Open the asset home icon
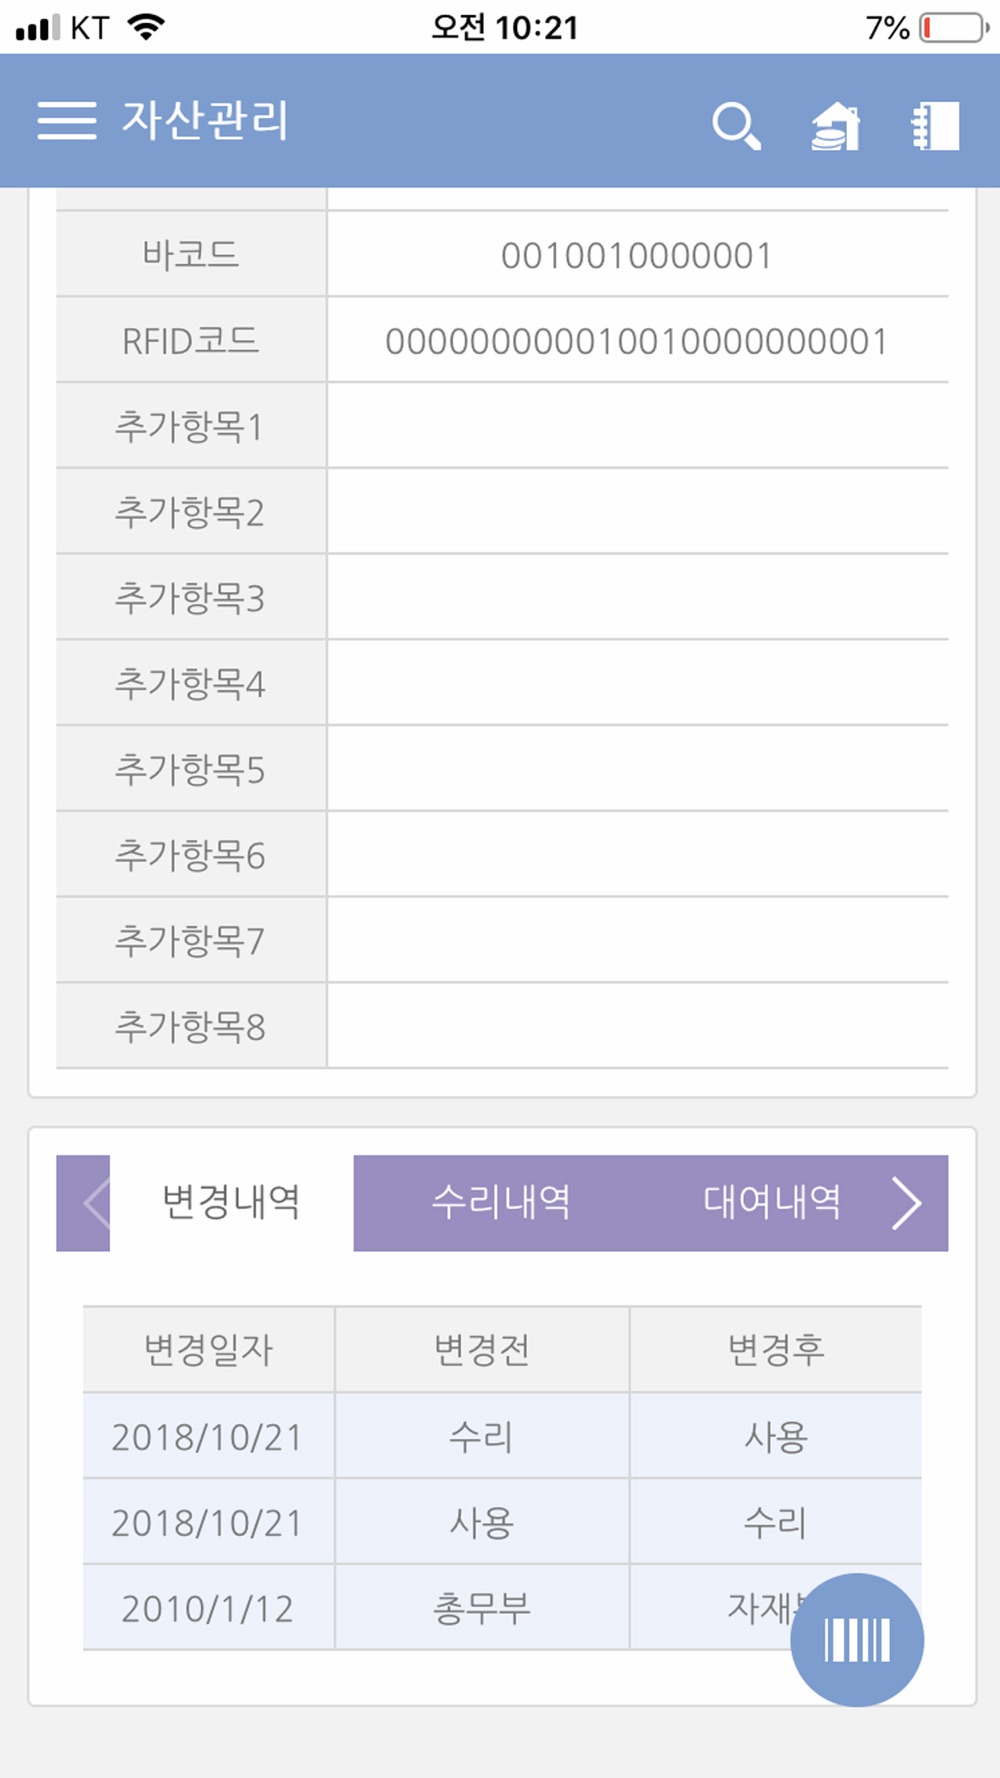Screen dimensions: 1000x1778 pyautogui.click(x=835, y=126)
